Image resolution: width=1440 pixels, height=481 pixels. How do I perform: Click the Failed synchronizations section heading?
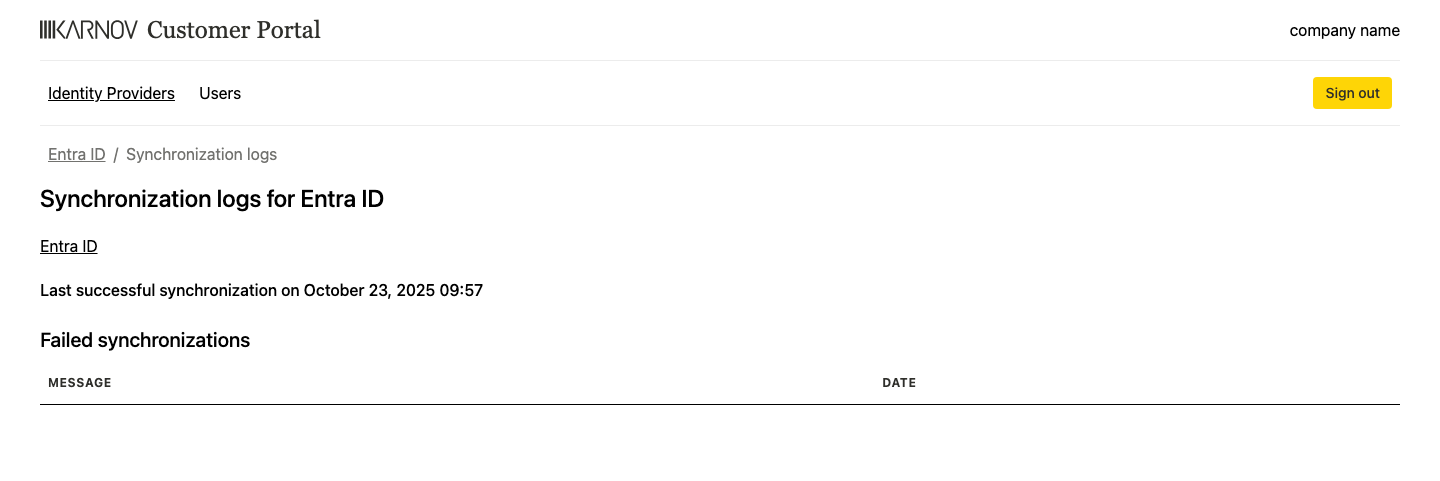click(145, 340)
